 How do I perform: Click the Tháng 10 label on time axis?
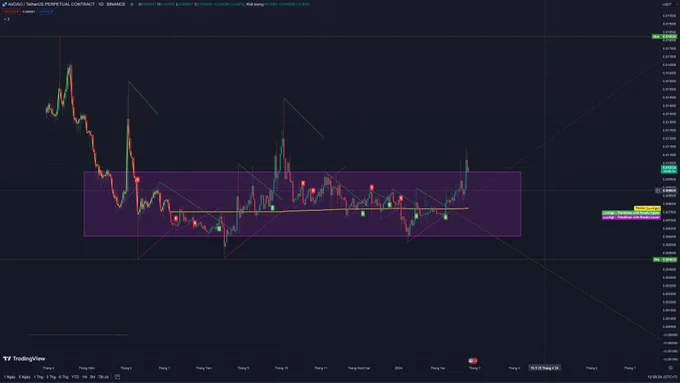tap(281, 368)
